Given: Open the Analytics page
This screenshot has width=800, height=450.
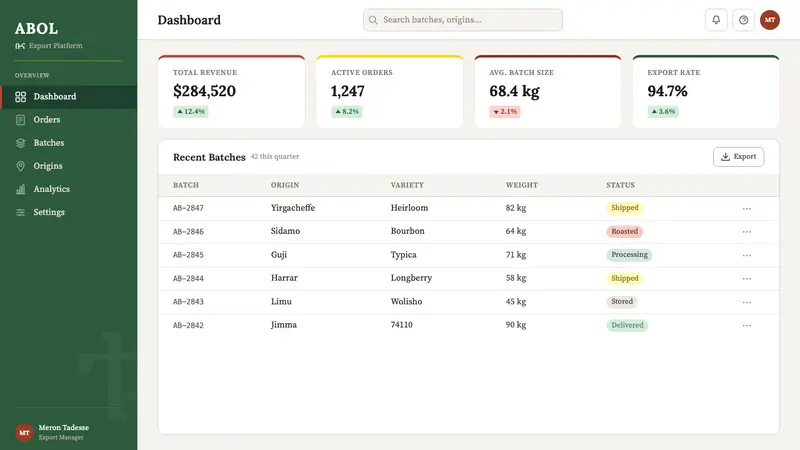Looking at the screenshot, I should pos(68,189).
